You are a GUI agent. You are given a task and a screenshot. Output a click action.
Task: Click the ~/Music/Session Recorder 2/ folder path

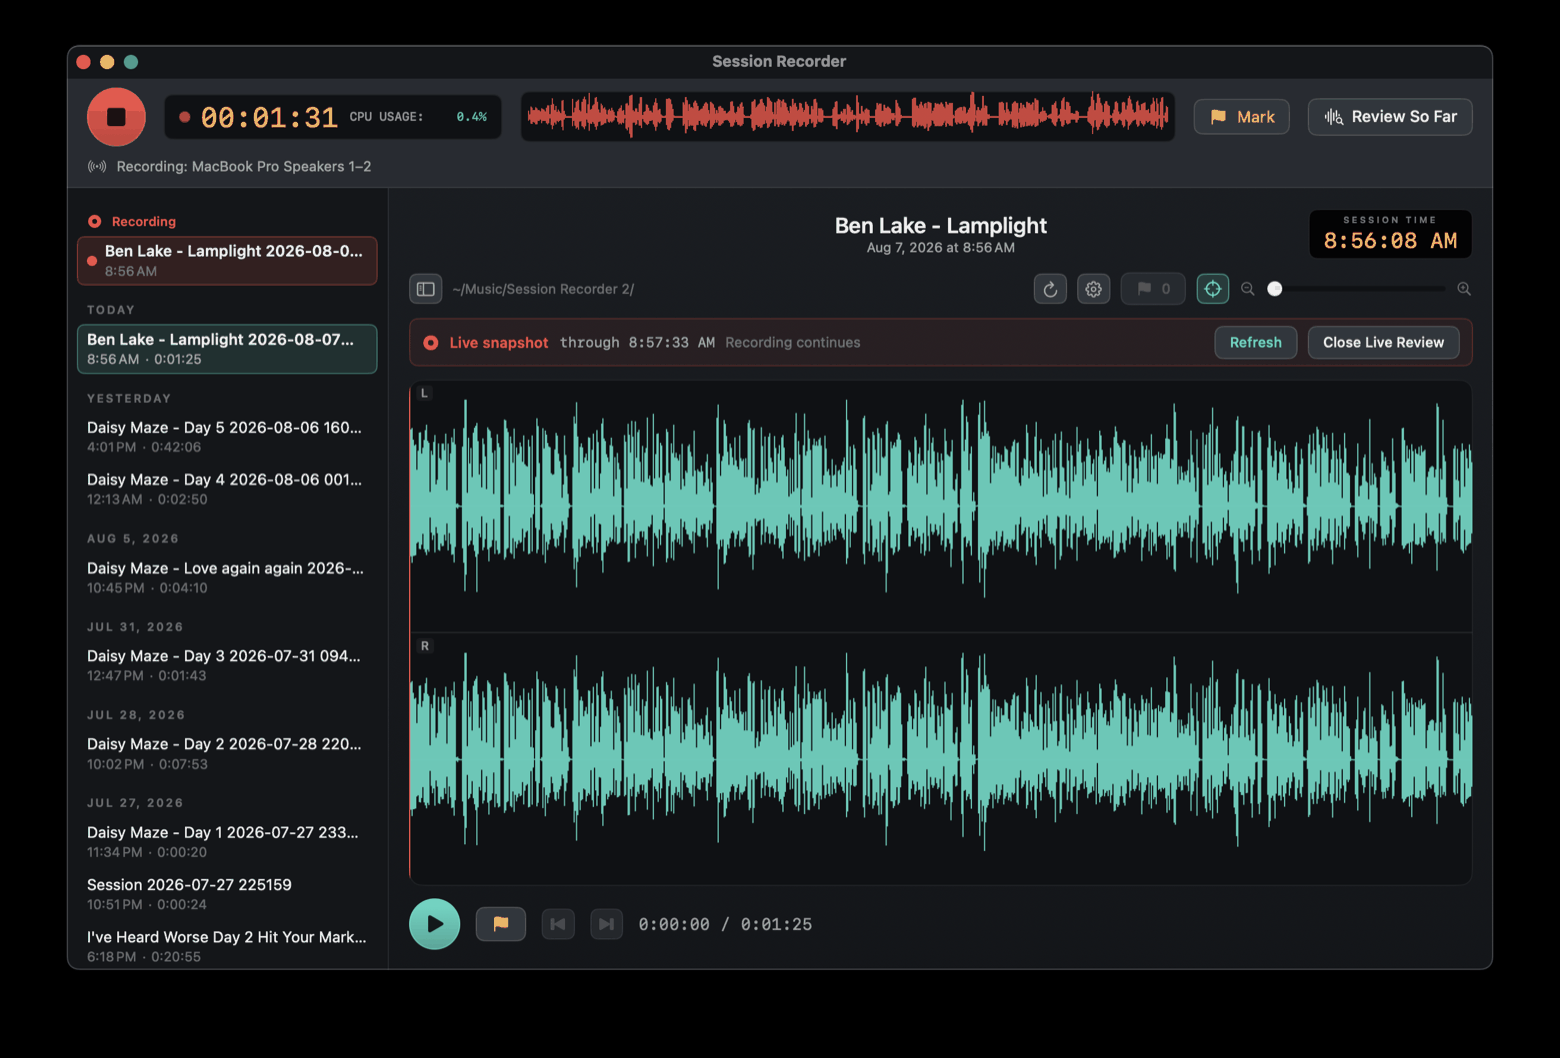coord(543,289)
